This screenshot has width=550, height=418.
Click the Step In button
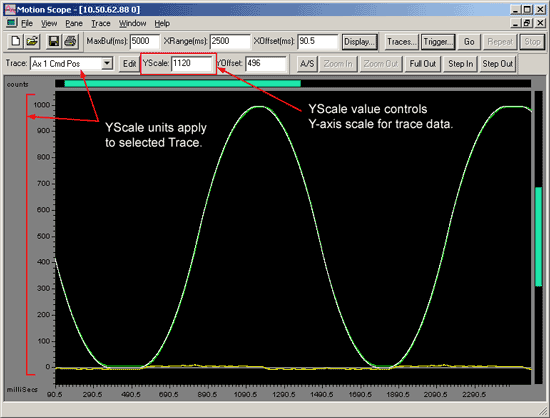point(460,64)
